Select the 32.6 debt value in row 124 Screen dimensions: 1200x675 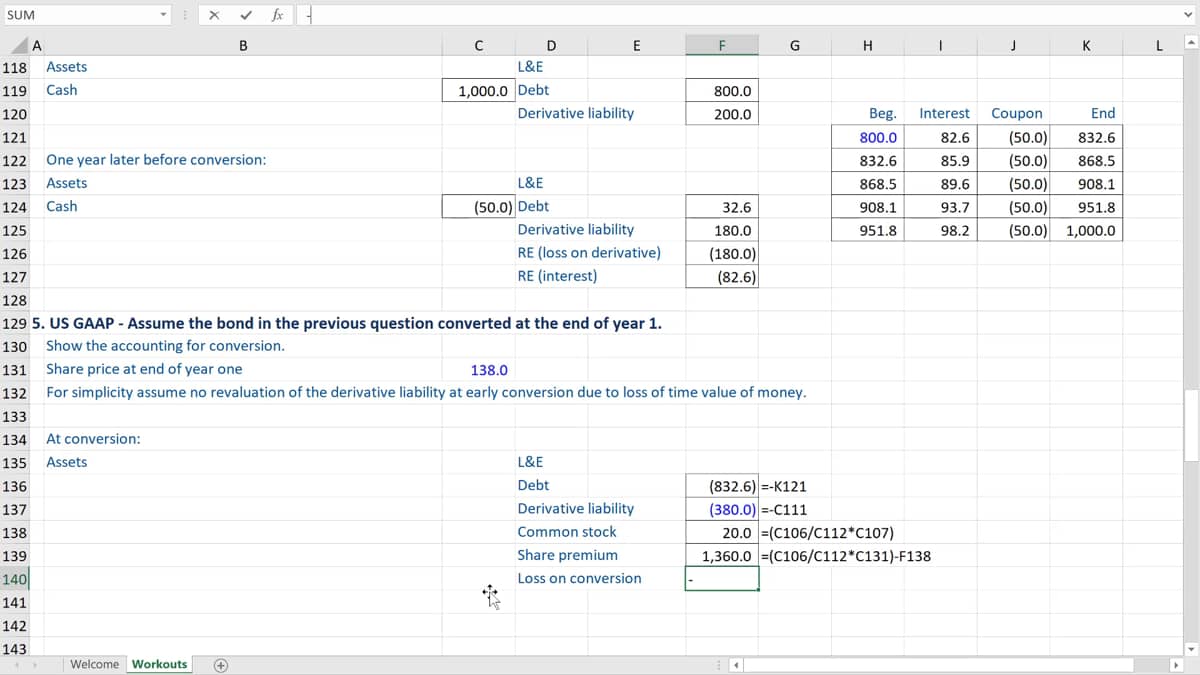722,207
